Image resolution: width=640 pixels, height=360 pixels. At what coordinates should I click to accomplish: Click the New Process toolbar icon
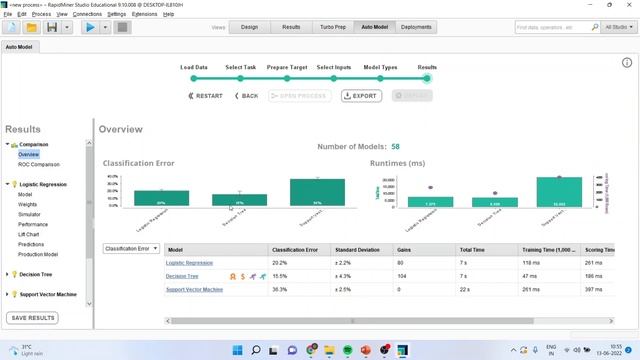[x=12, y=27]
